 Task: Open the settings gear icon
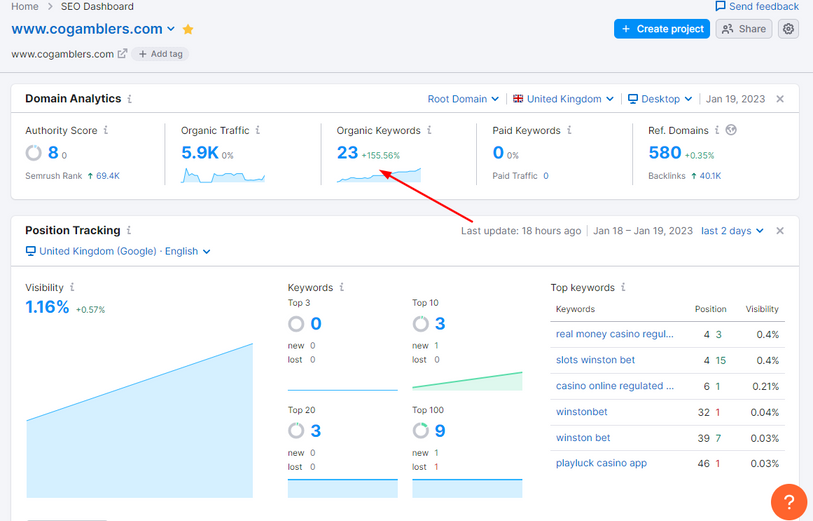[x=788, y=29]
